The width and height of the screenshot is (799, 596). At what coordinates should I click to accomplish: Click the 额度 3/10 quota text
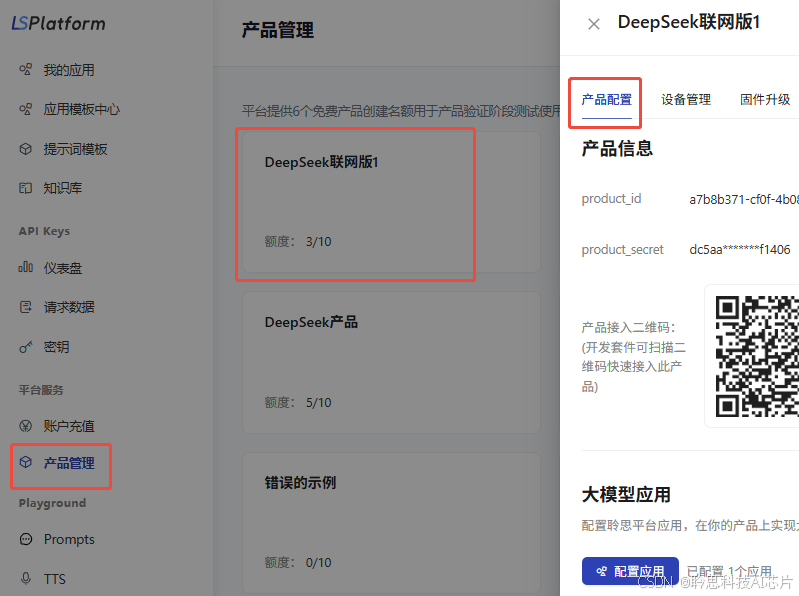pos(298,241)
